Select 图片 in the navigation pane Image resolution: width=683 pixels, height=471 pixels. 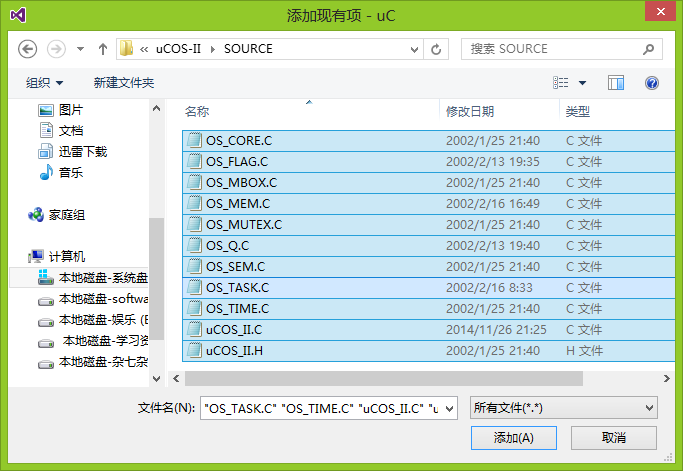[60, 110]
